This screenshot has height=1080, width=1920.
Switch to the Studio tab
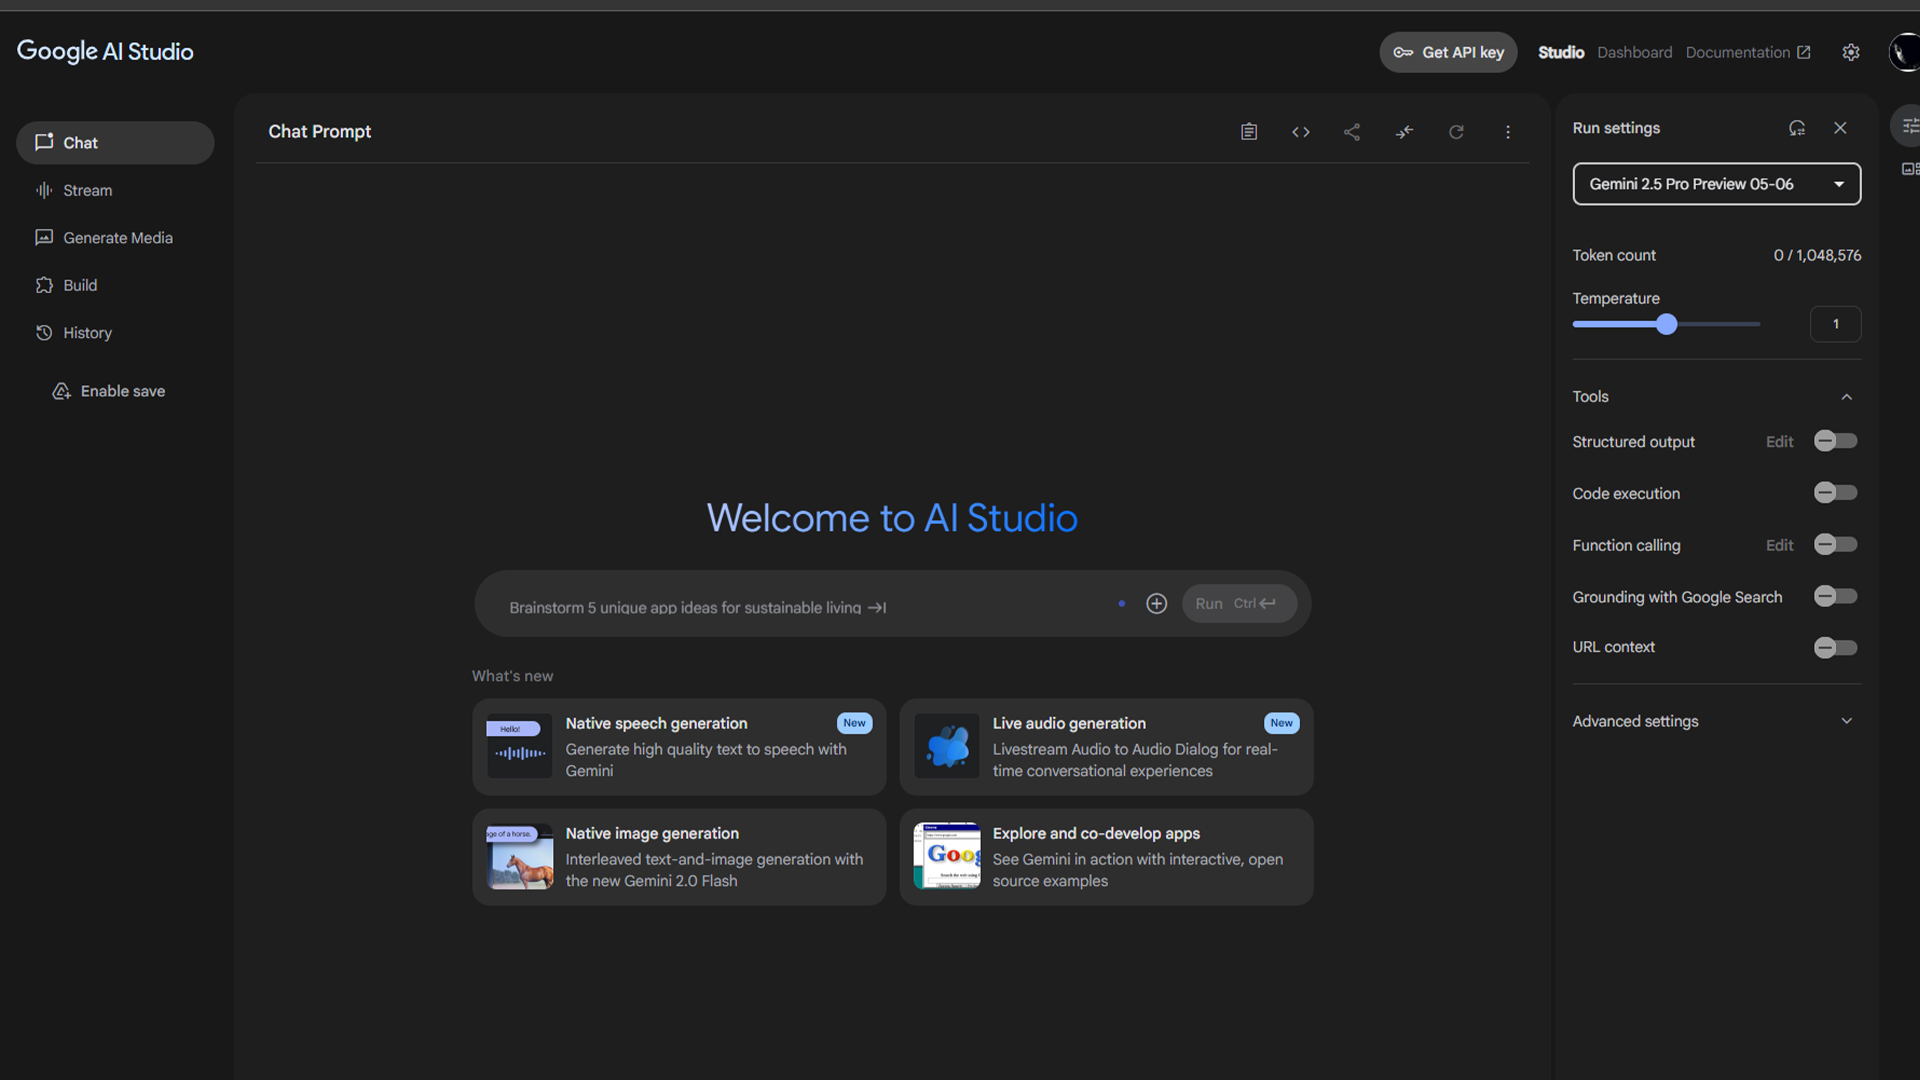1561,52
